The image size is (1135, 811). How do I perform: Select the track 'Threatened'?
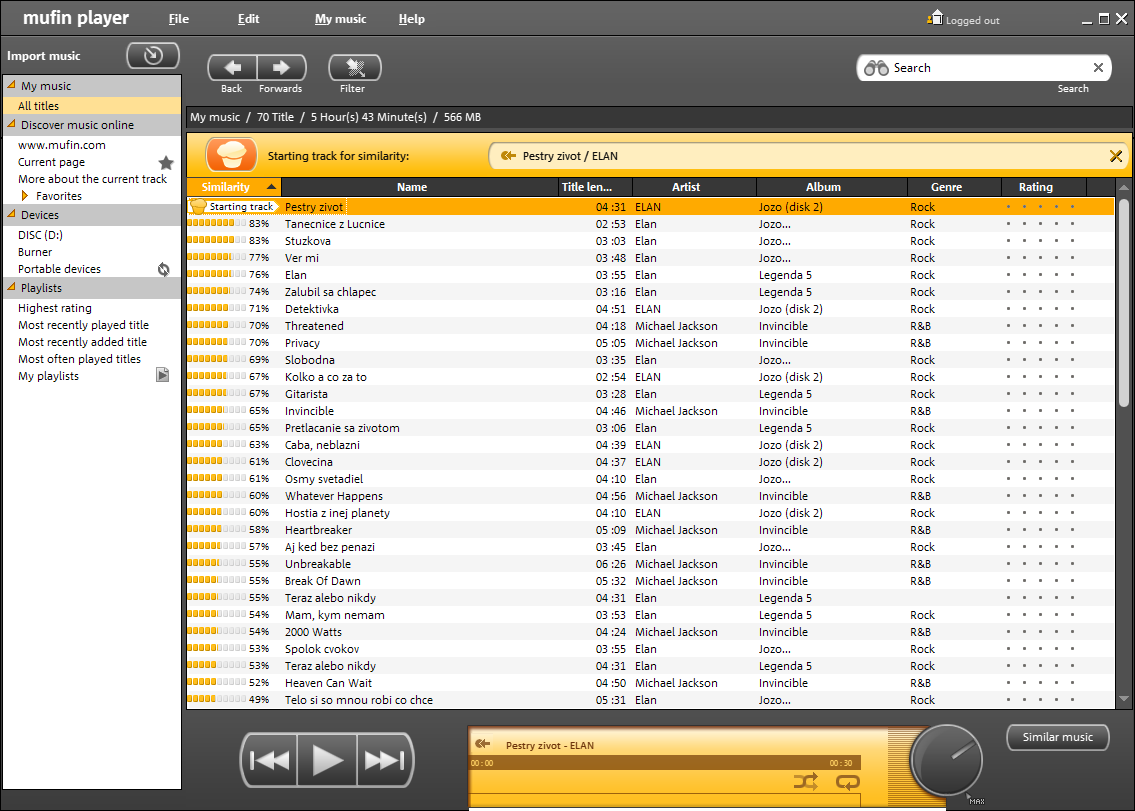(650, 326)
